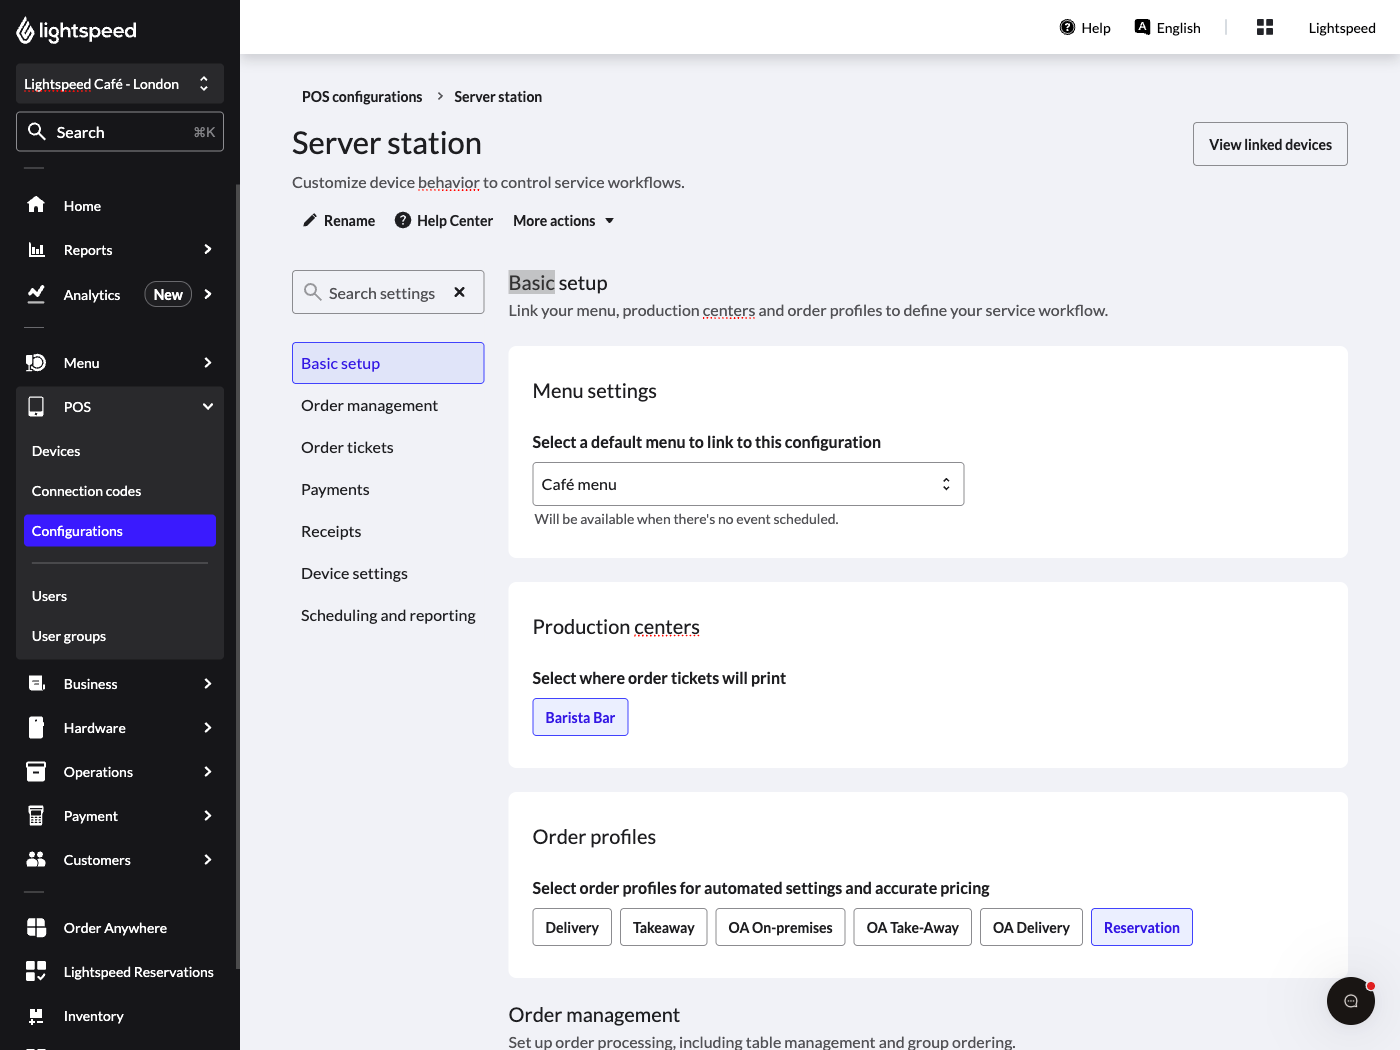Open the Hardware section icon
The image size is (1400, 1050).
(36, 727)
